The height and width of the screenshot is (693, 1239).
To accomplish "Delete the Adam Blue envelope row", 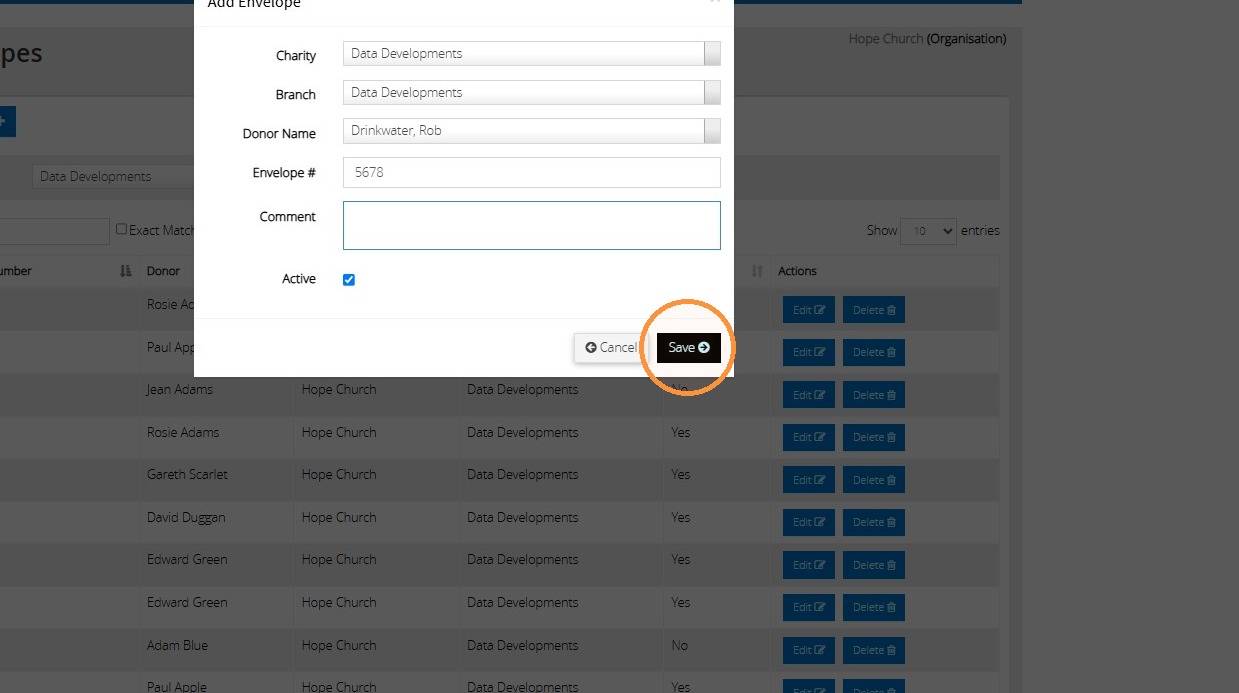I will (873, 650).
